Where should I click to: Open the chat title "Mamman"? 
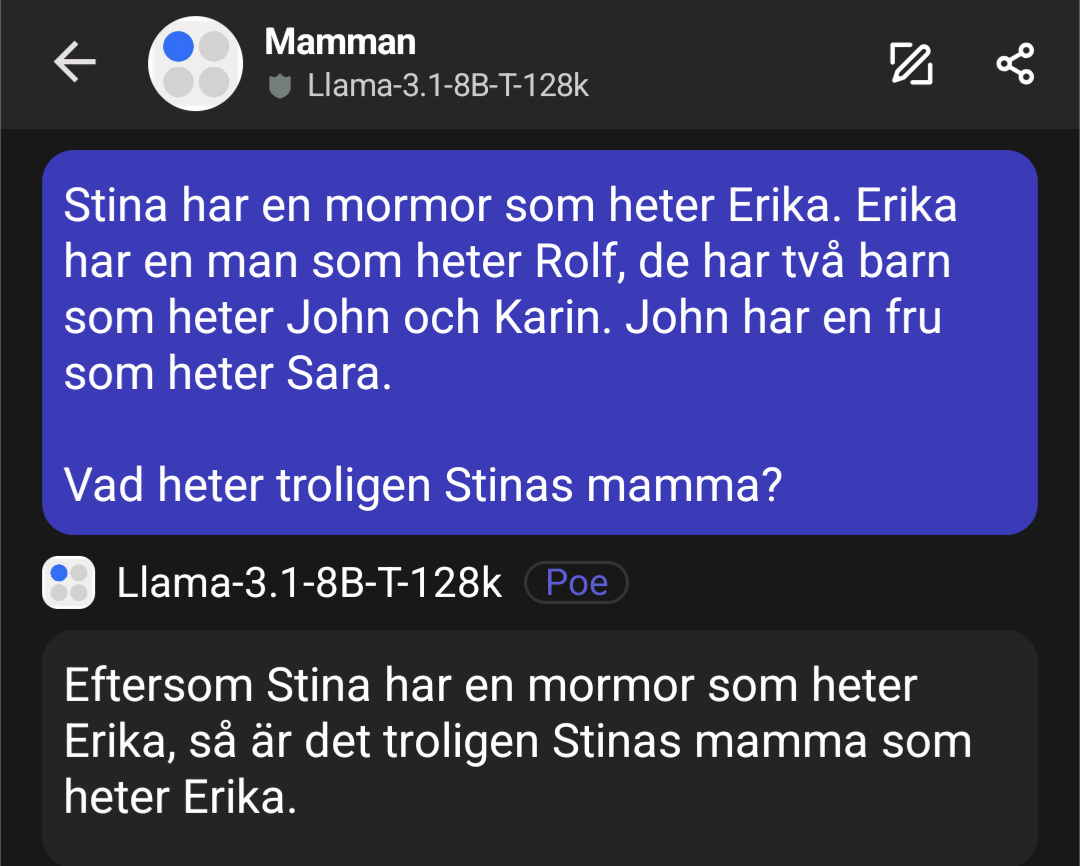click(340, 42)
